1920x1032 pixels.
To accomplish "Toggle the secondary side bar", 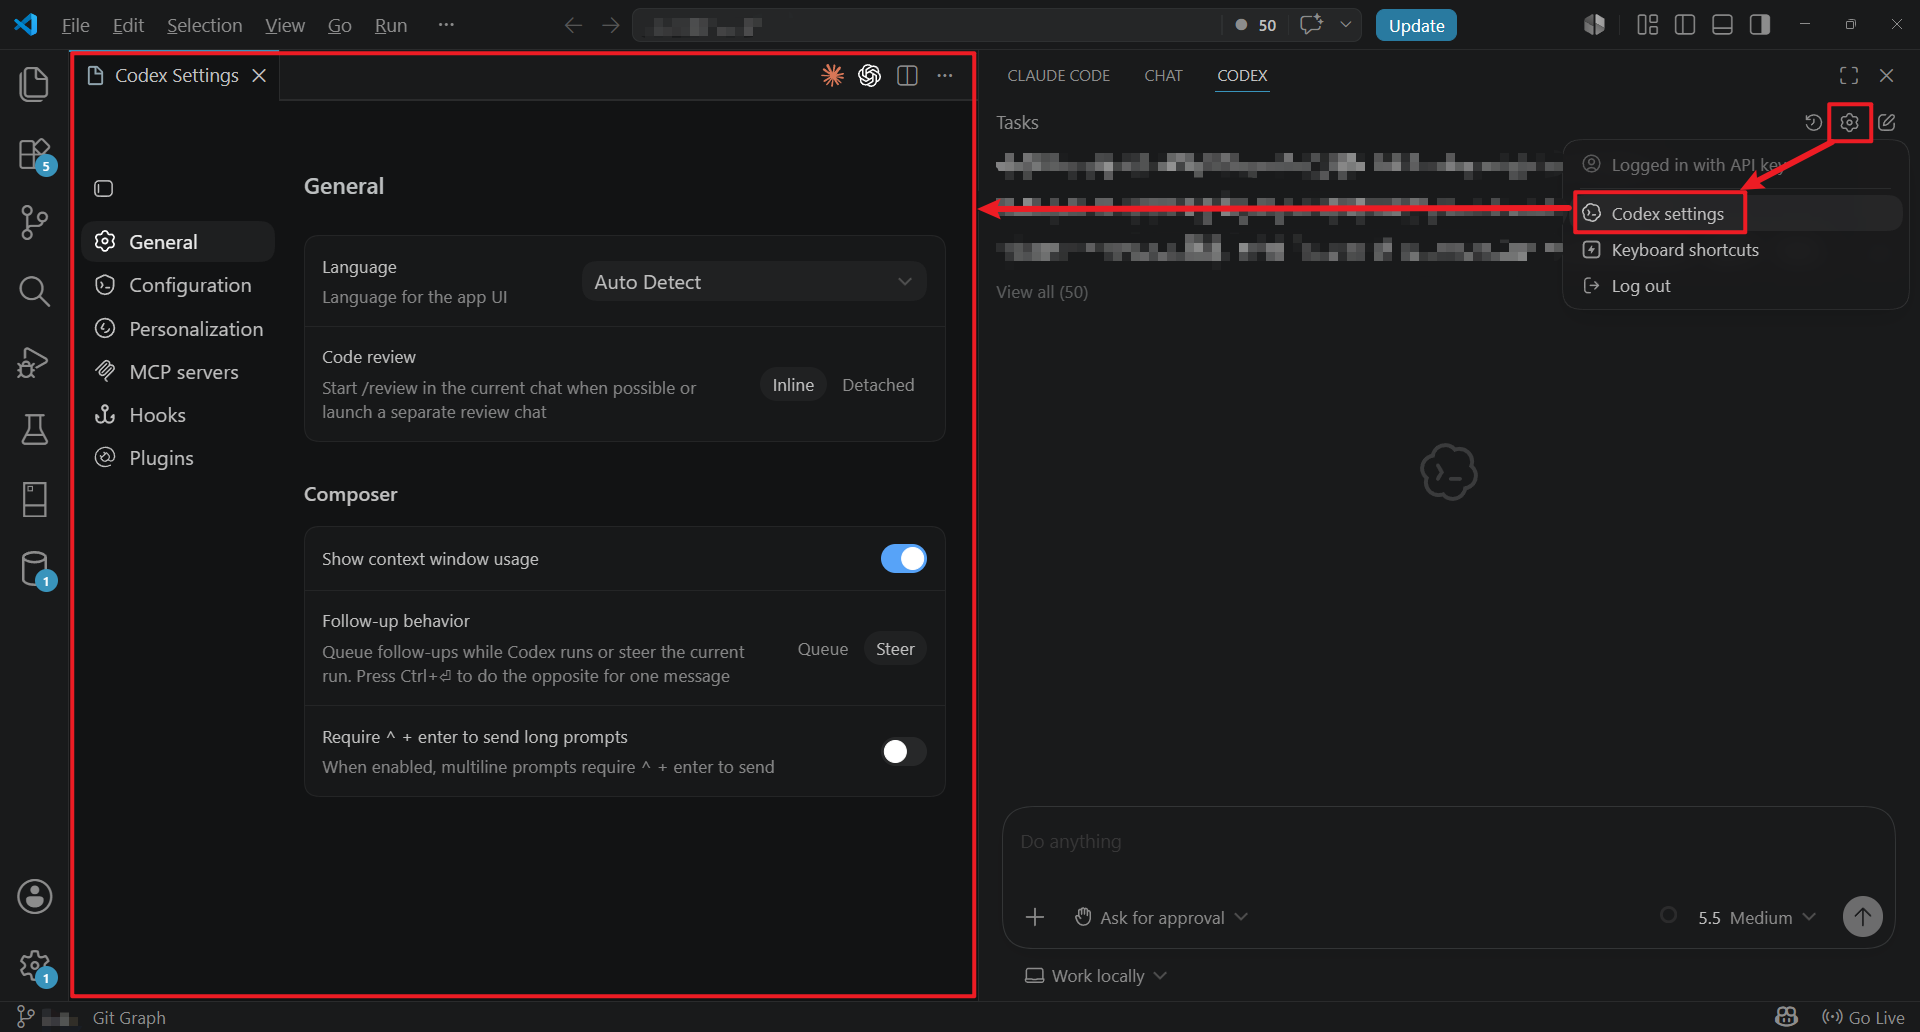I will [1760, 25].
